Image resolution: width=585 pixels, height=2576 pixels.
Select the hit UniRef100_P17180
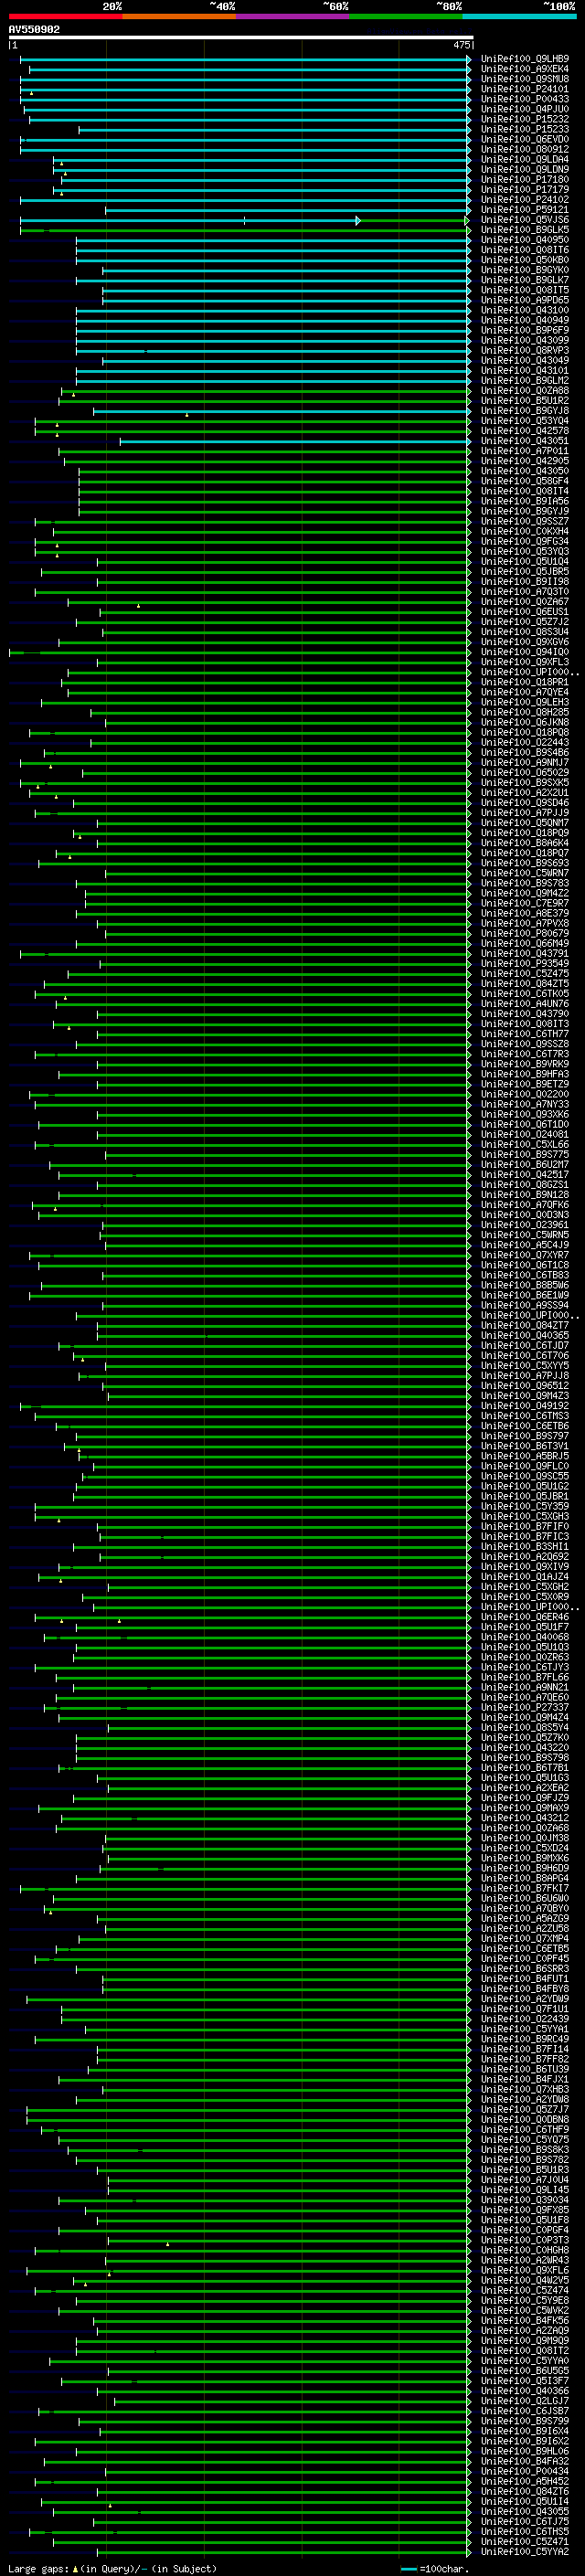point(524,180)
